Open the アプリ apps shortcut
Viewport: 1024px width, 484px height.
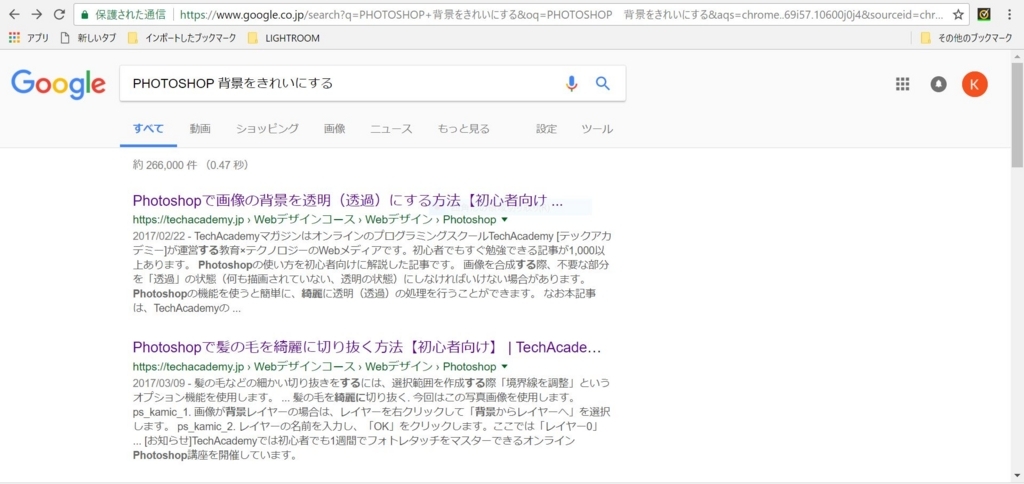point(29,38)
